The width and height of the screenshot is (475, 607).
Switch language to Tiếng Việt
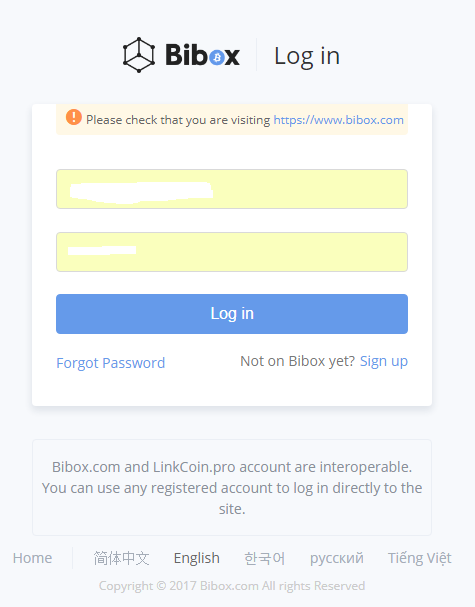tap(420, 558)
